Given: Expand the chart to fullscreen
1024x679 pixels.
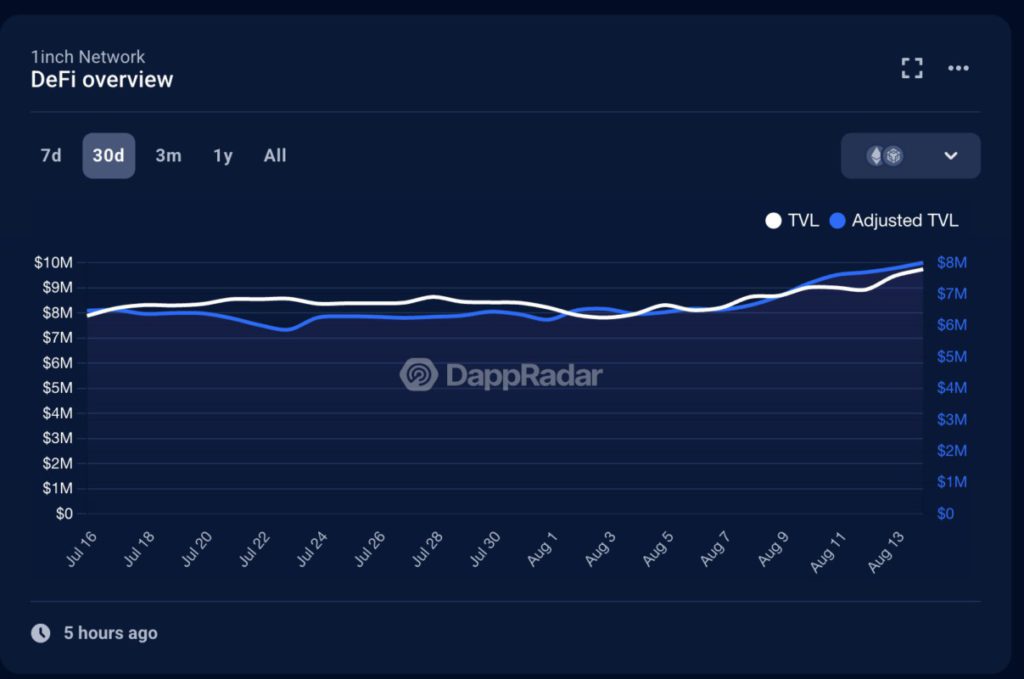Looking at the screenshot, I should click(x=911, y=68).
